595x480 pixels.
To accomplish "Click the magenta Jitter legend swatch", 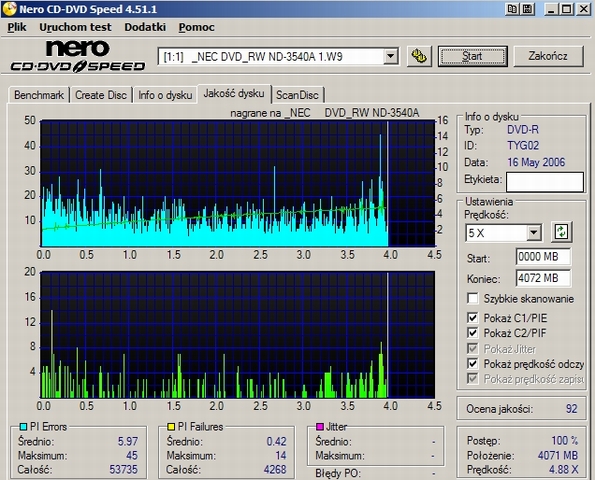I will tap(320, 427).
